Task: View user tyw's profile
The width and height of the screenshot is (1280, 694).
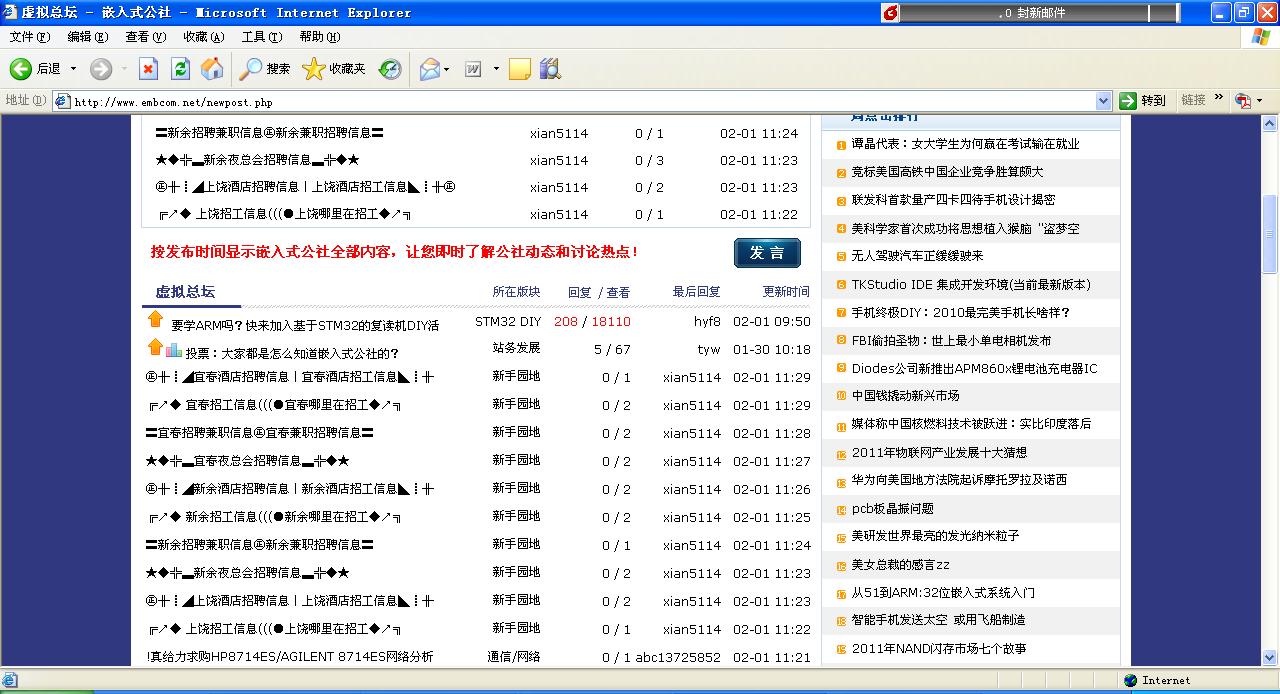Action: click(x=709, y=349)
